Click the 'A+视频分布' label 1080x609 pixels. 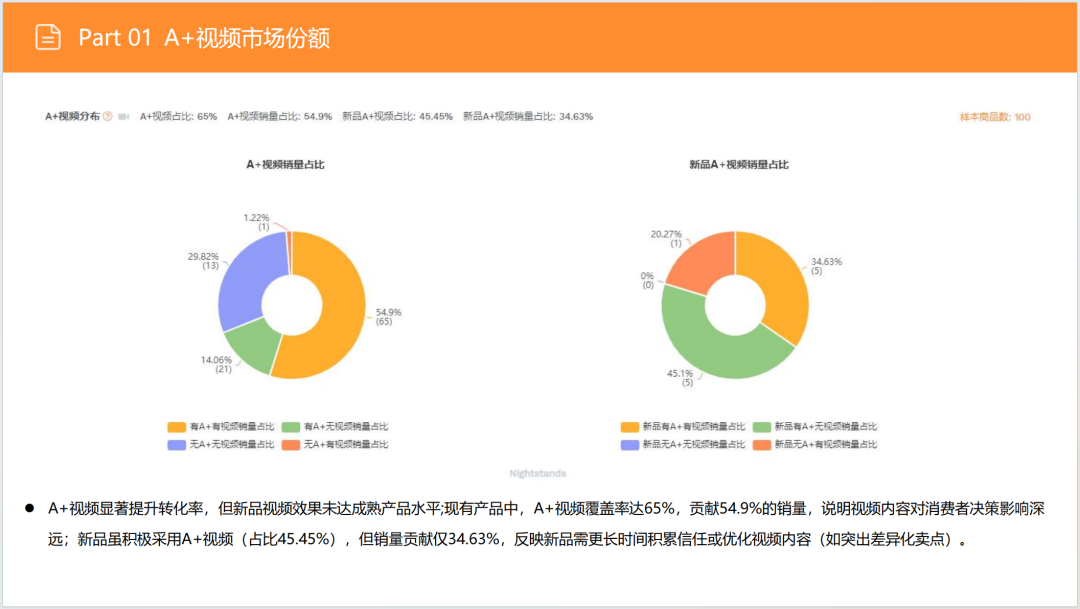[x=72, y=116]
